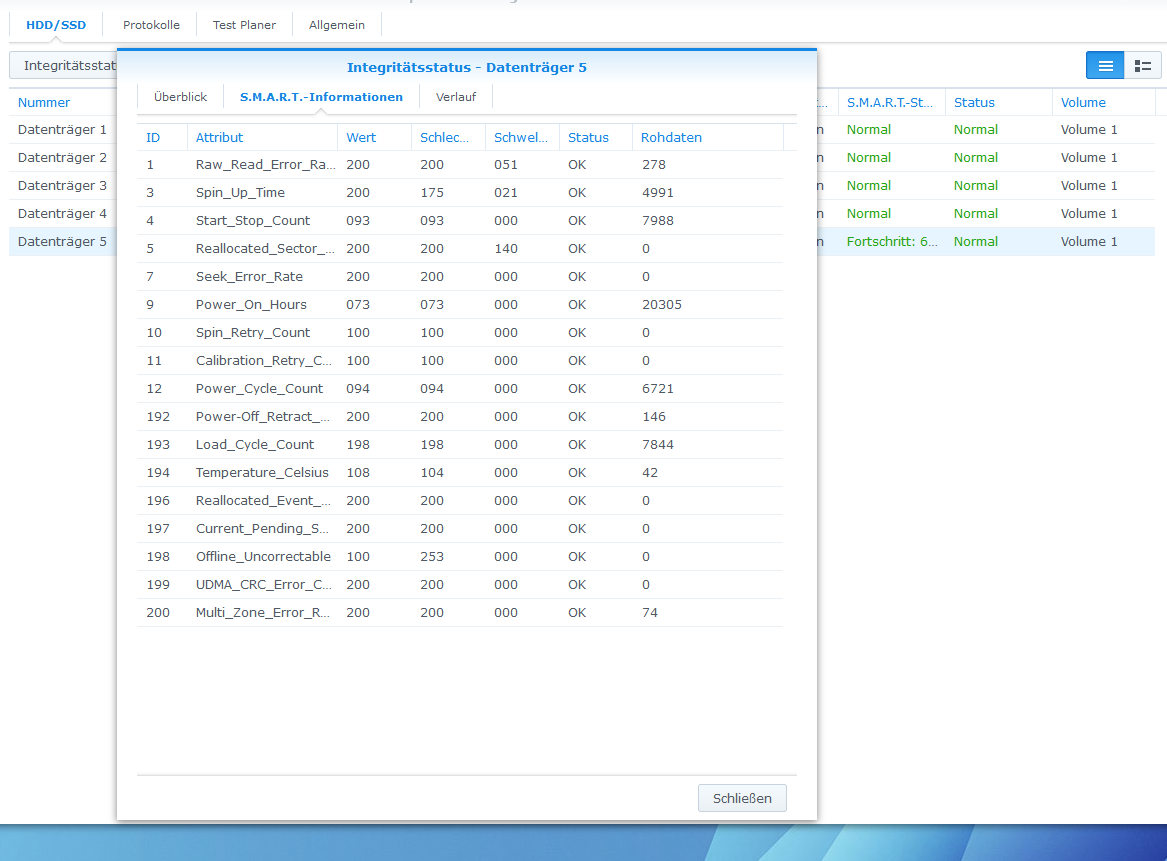Sort by Volume column header

[x=1104, y=102]
